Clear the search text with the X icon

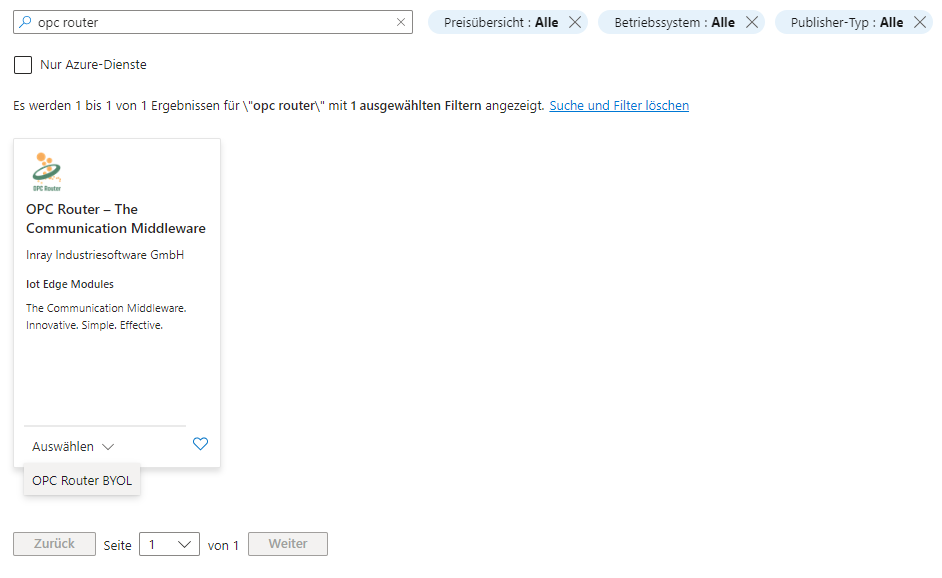[x=401, y=22]
